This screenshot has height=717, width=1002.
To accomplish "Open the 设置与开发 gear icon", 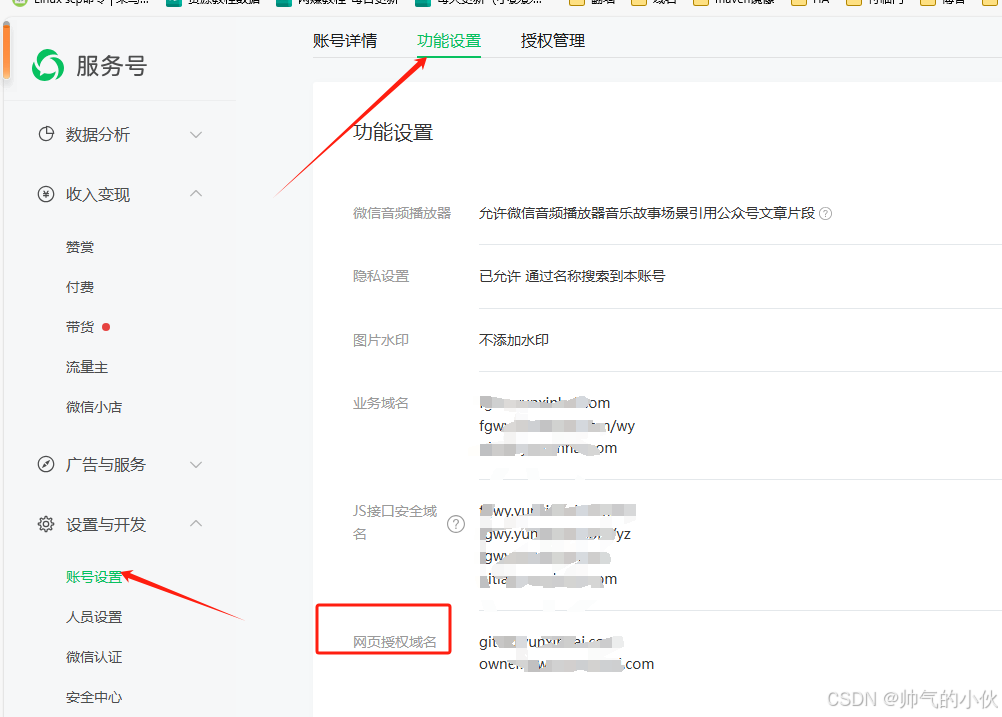I will click(x=45, y=523).
